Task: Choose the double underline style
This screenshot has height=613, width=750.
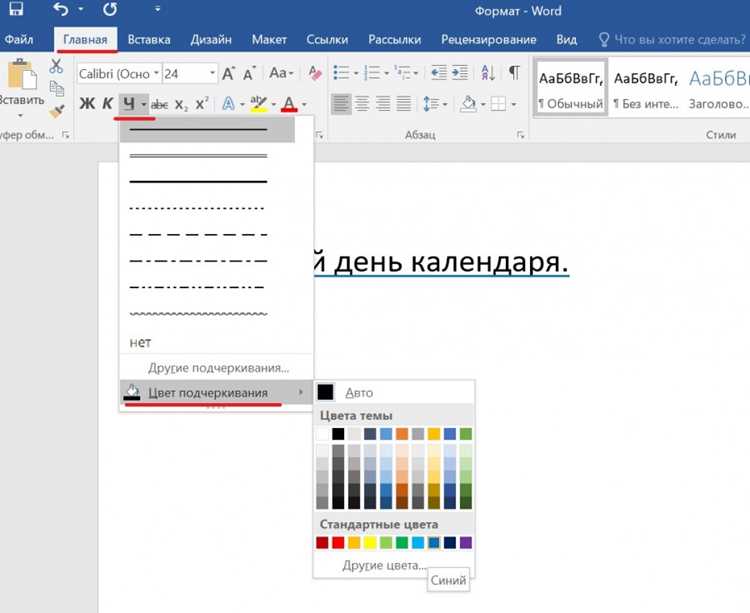Action: 207,155
